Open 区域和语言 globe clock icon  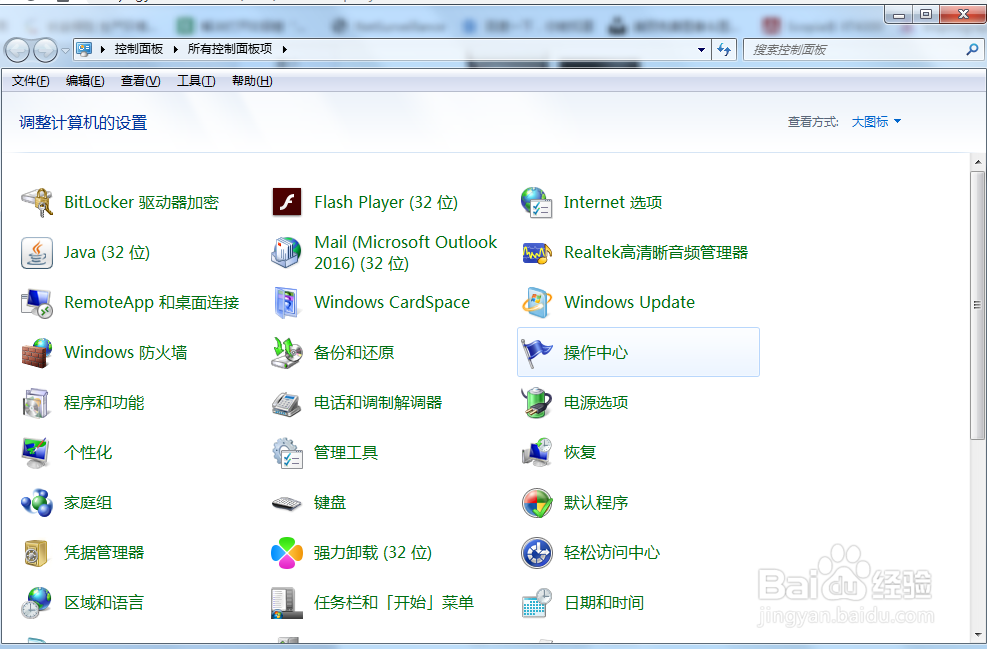(x=37, y=603)
